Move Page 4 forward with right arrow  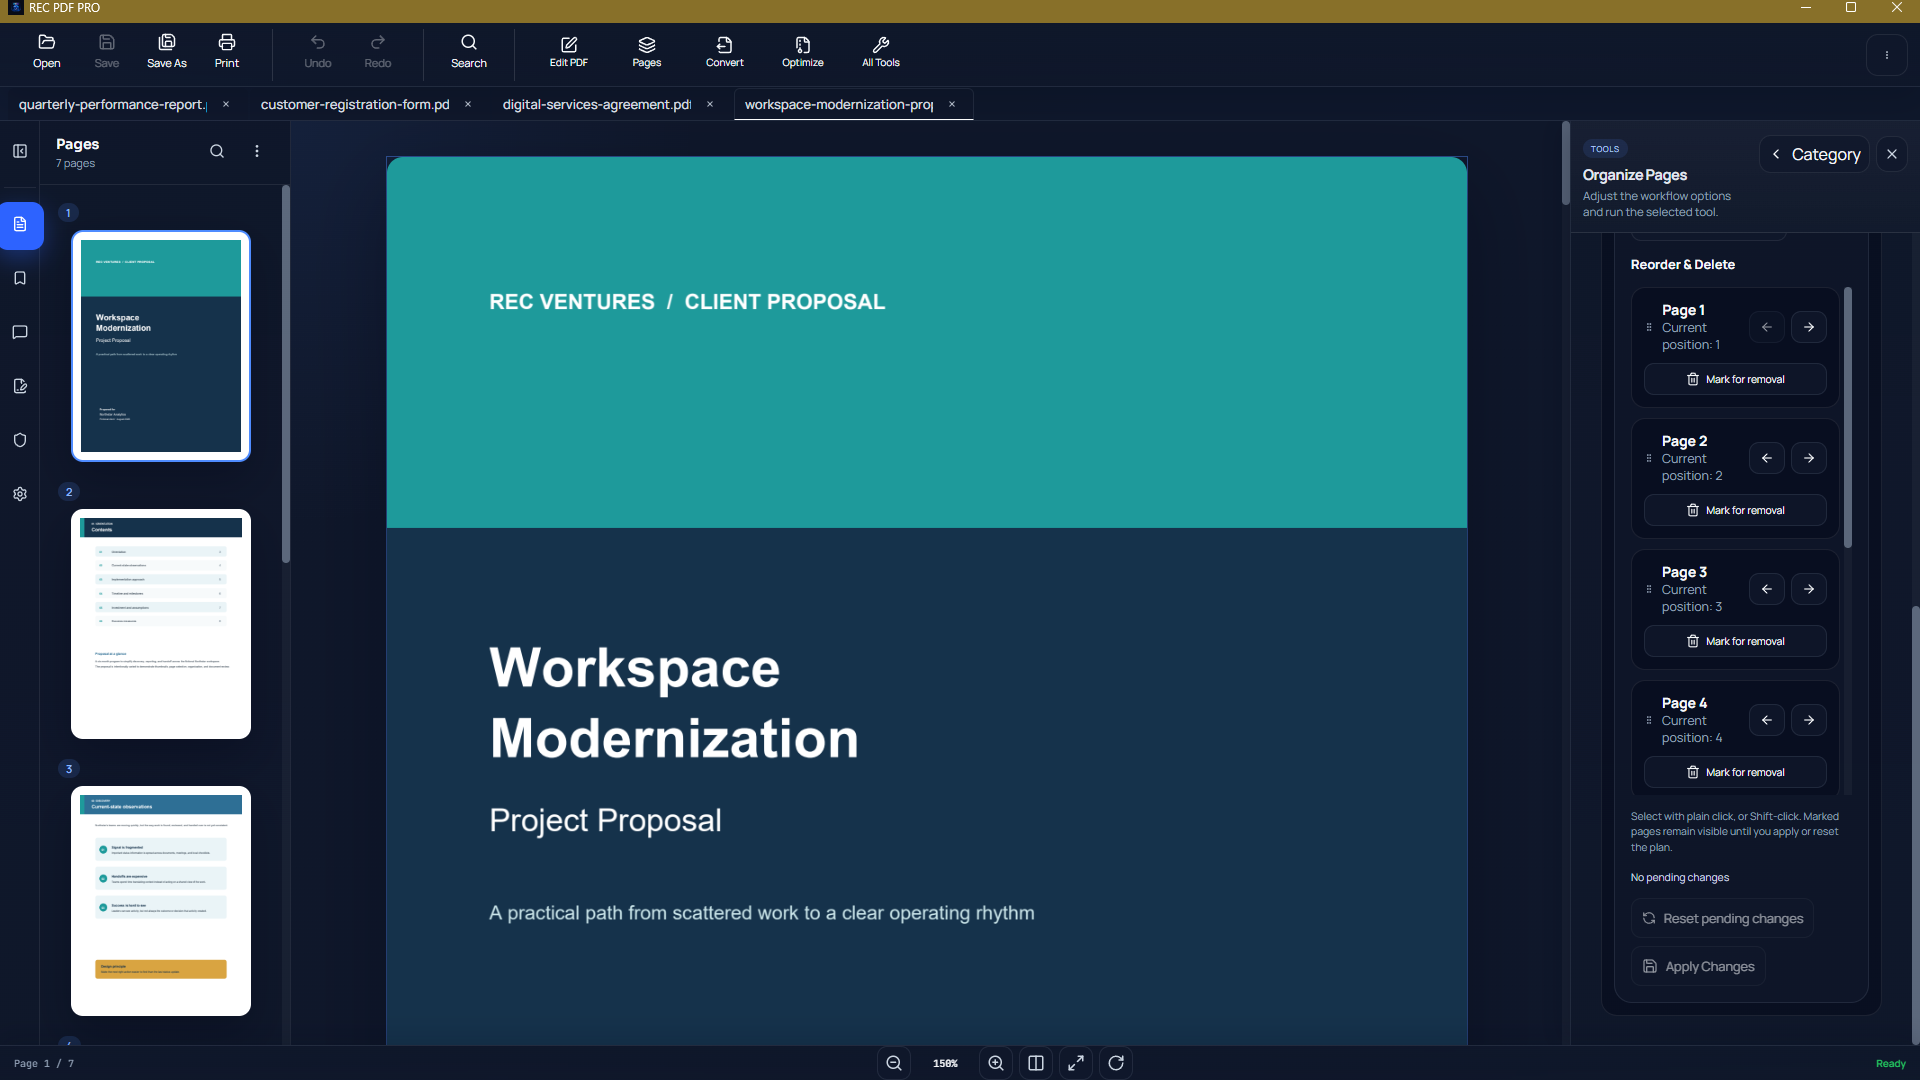[1809, 720]
